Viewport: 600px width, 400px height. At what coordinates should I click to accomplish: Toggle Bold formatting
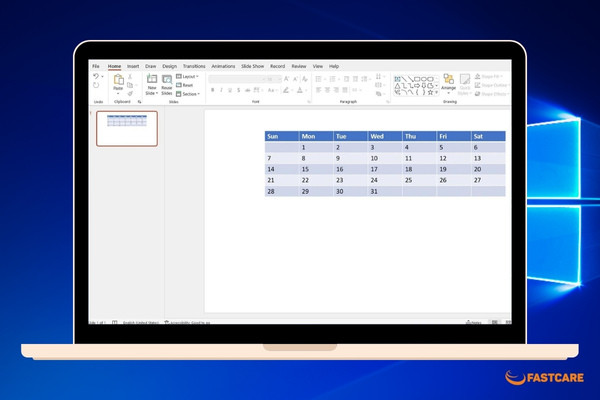pos(212,90)
